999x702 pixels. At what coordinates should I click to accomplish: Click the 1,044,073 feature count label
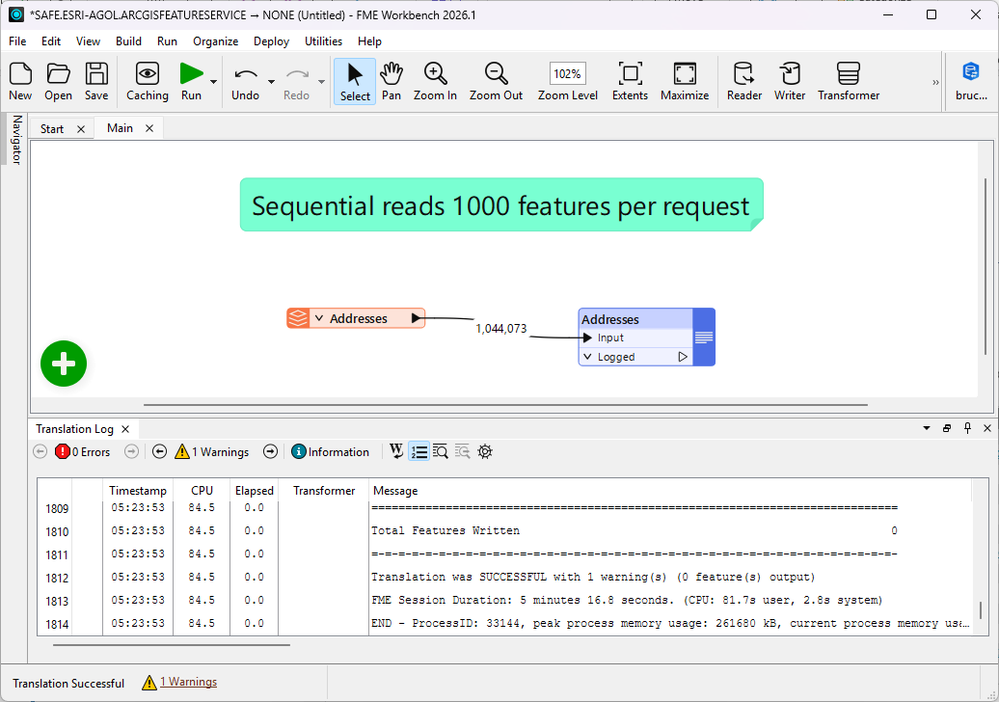click(x=501, y=329)
